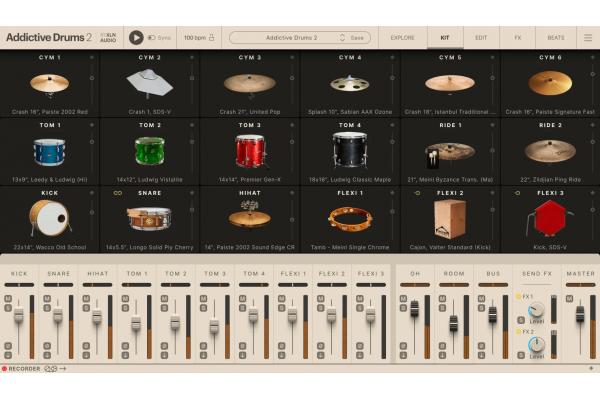Click the red RECORDER record dot
This screenshot has width=600, height=400.
point(4,369)
